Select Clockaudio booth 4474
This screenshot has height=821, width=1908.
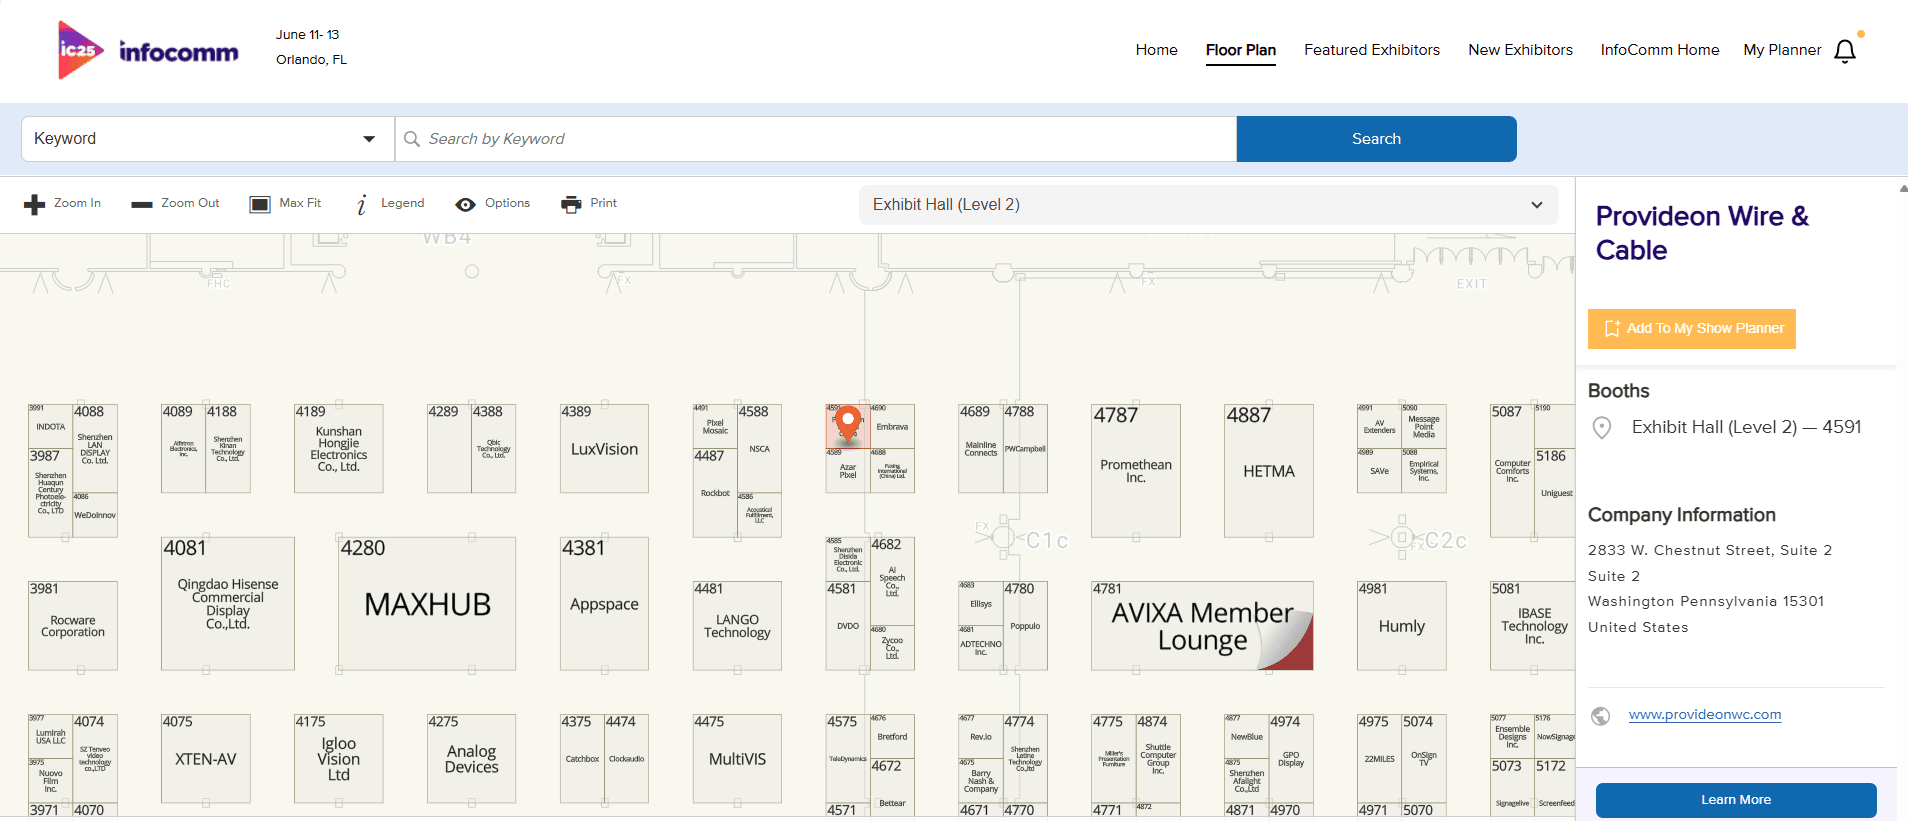point(626,759)
